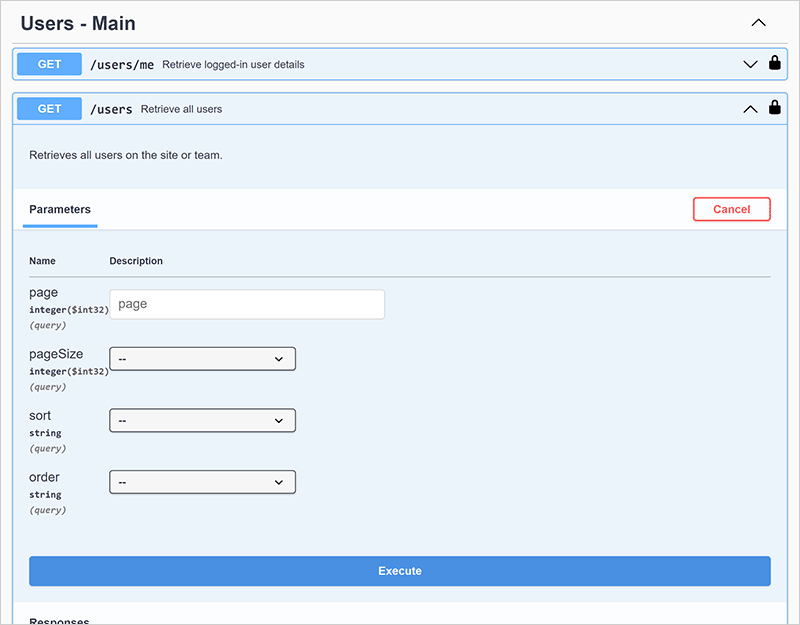Click the Users - Main section title
The width and height of the screenshot is (800, 625).
click(x=78, y=23)
